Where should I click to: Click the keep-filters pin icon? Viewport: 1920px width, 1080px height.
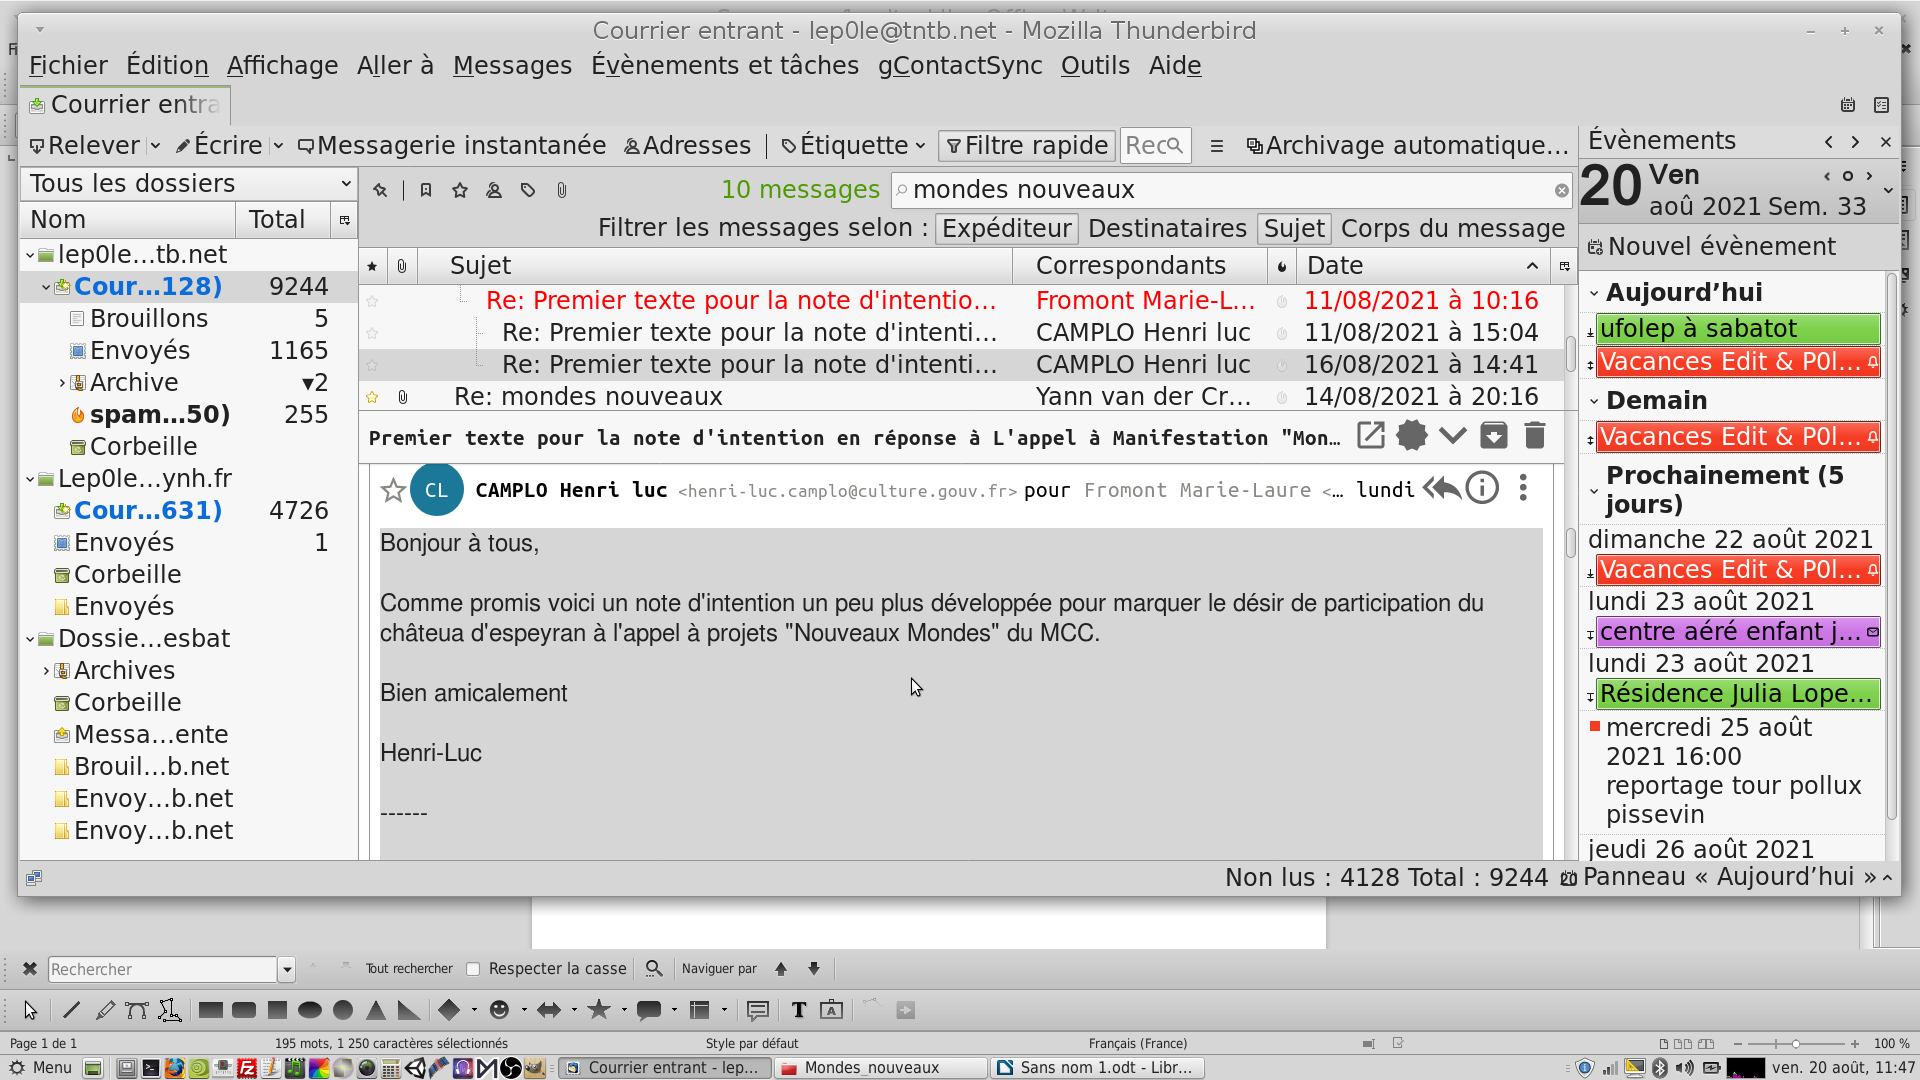tap(380, 190)
